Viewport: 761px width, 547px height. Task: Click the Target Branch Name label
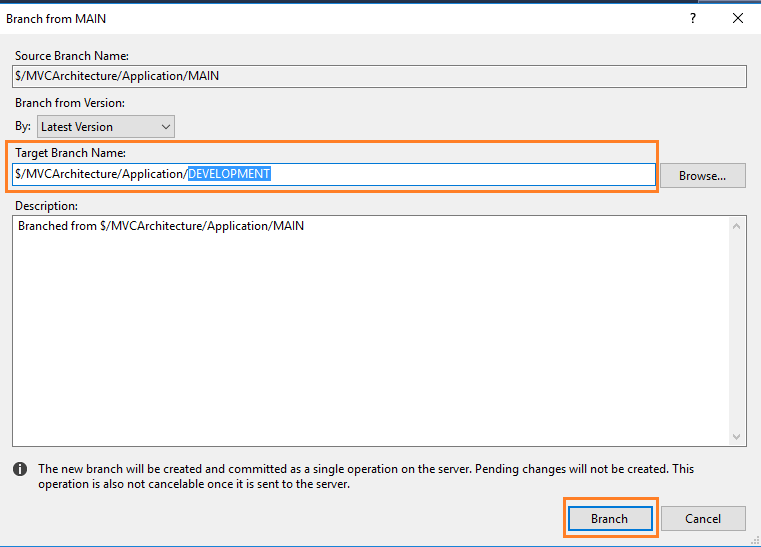coord(70,153)
